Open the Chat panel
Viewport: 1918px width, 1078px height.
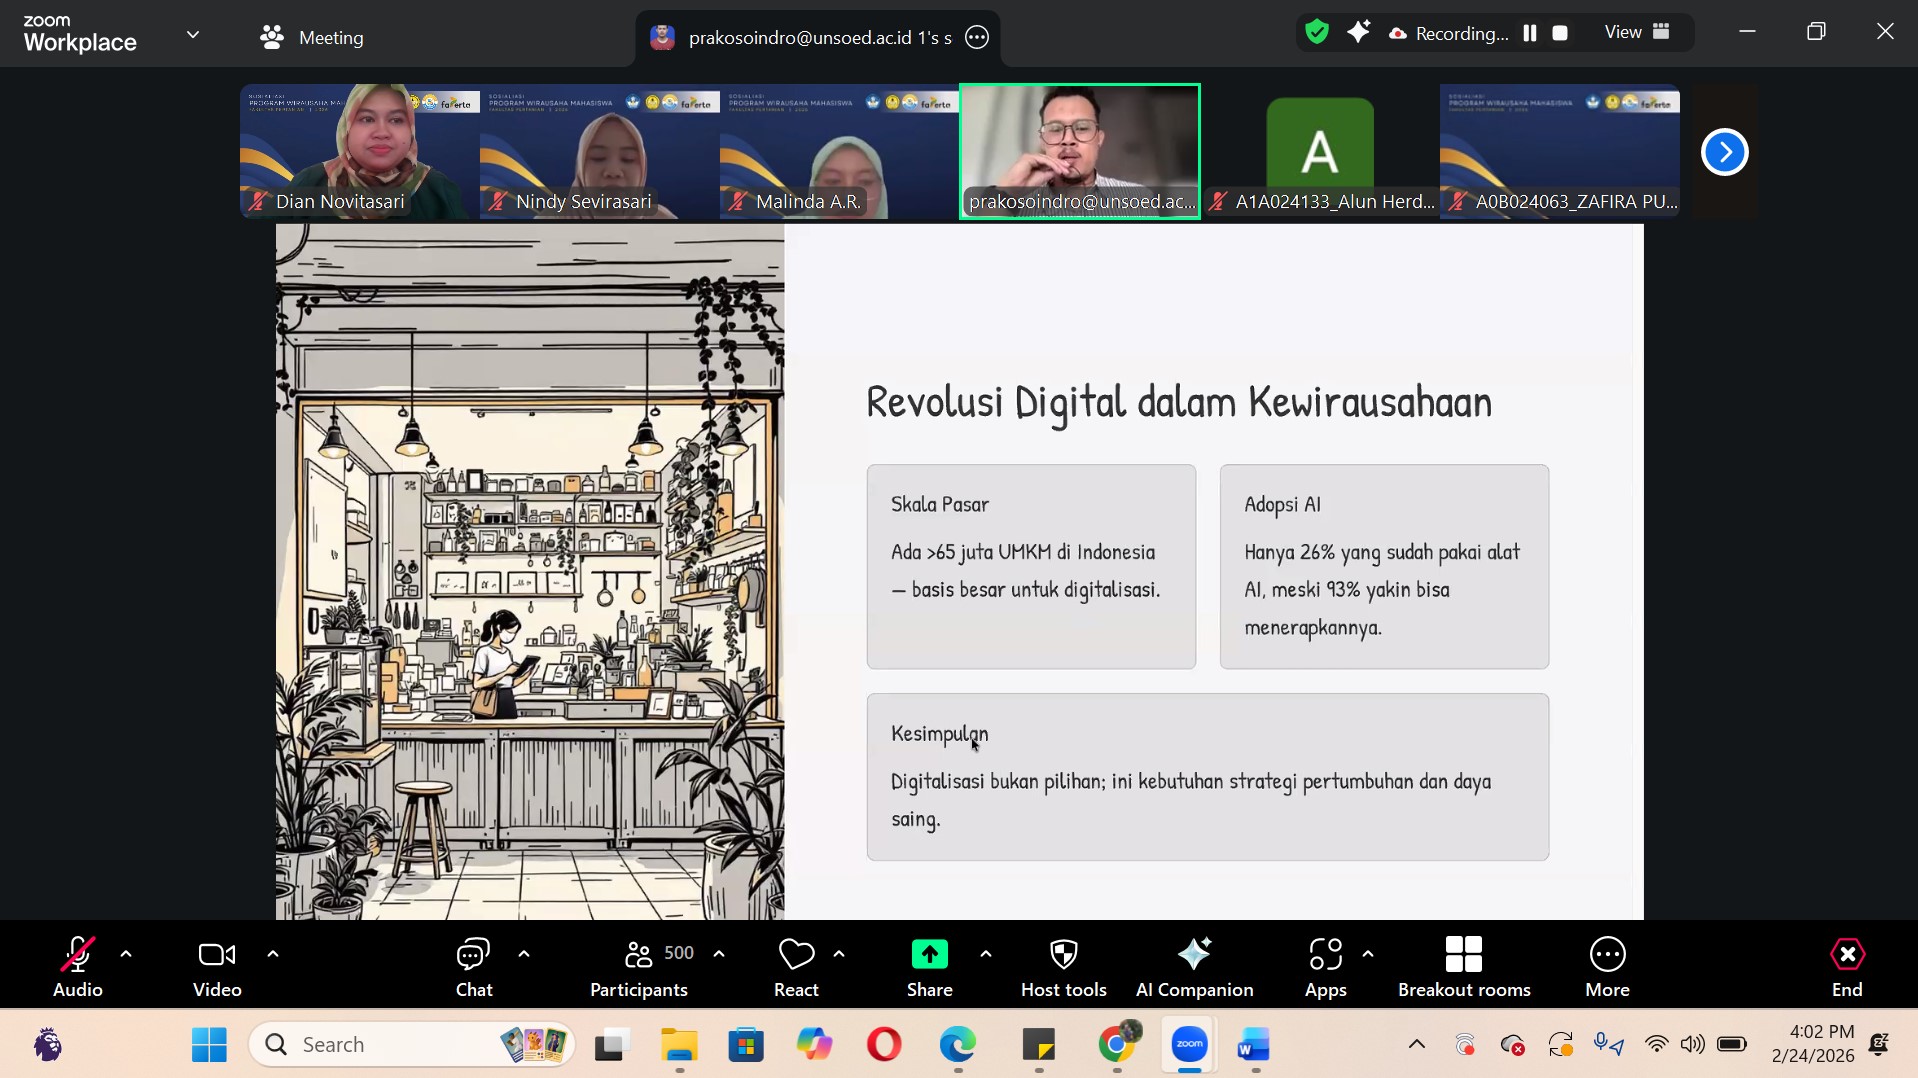473,966
